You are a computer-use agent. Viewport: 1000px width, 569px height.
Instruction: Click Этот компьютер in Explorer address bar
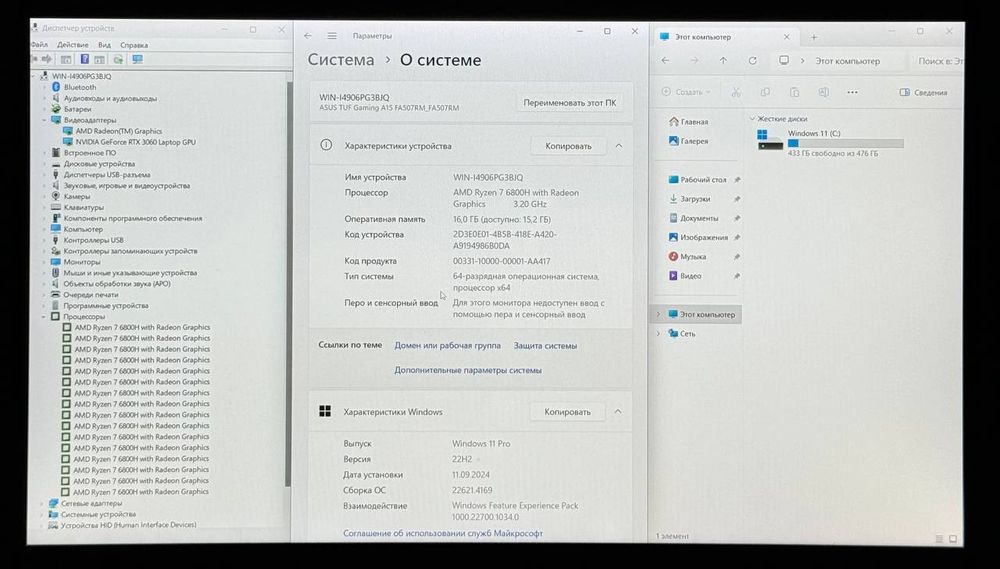(x=847, y=61)
